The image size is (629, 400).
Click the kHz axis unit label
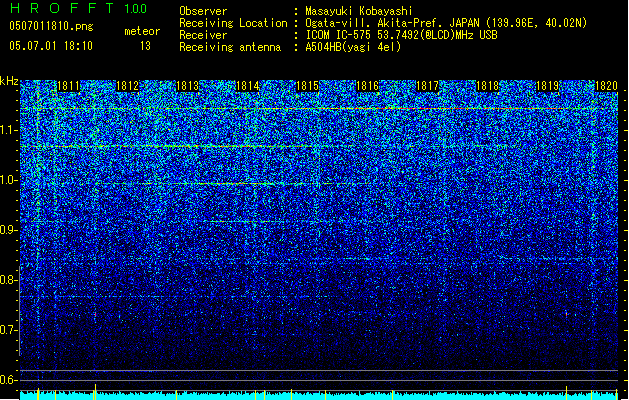[9, 81]
